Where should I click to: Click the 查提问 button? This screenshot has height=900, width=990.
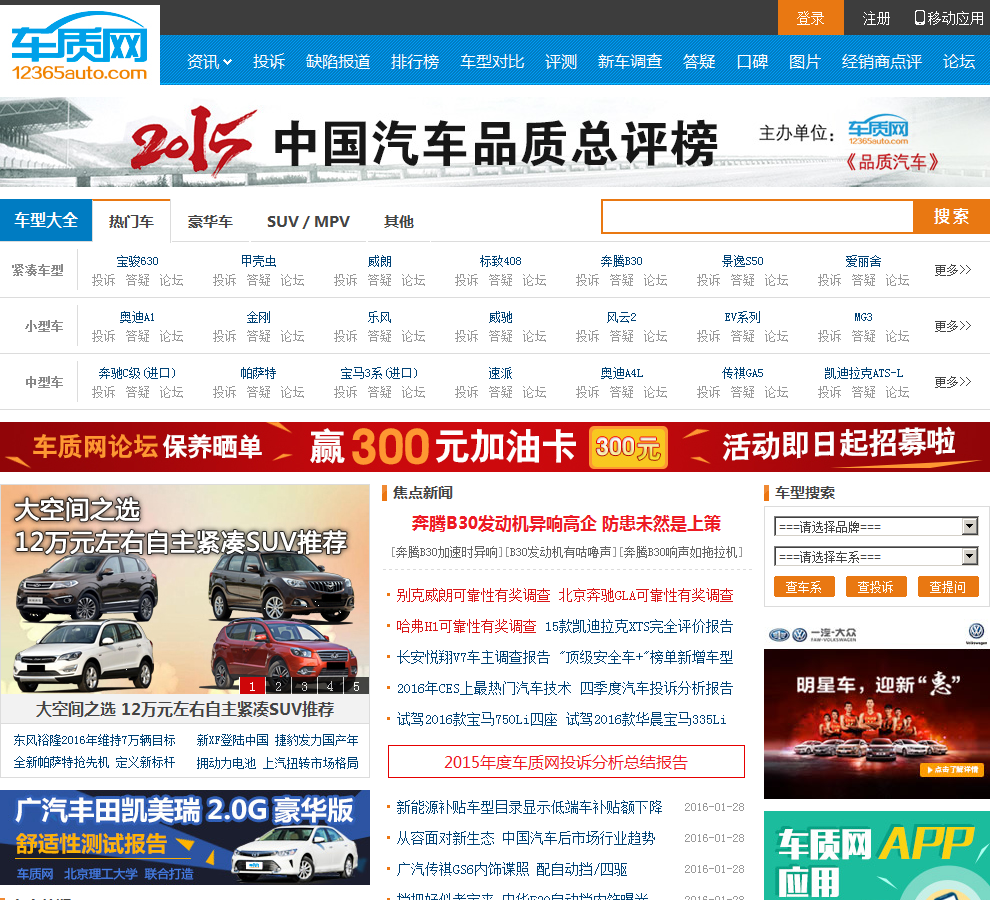[948, 587]
